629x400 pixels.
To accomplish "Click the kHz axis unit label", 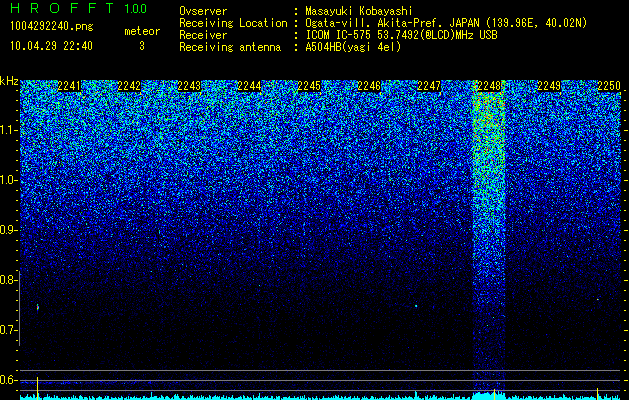I will pos(9,81).
